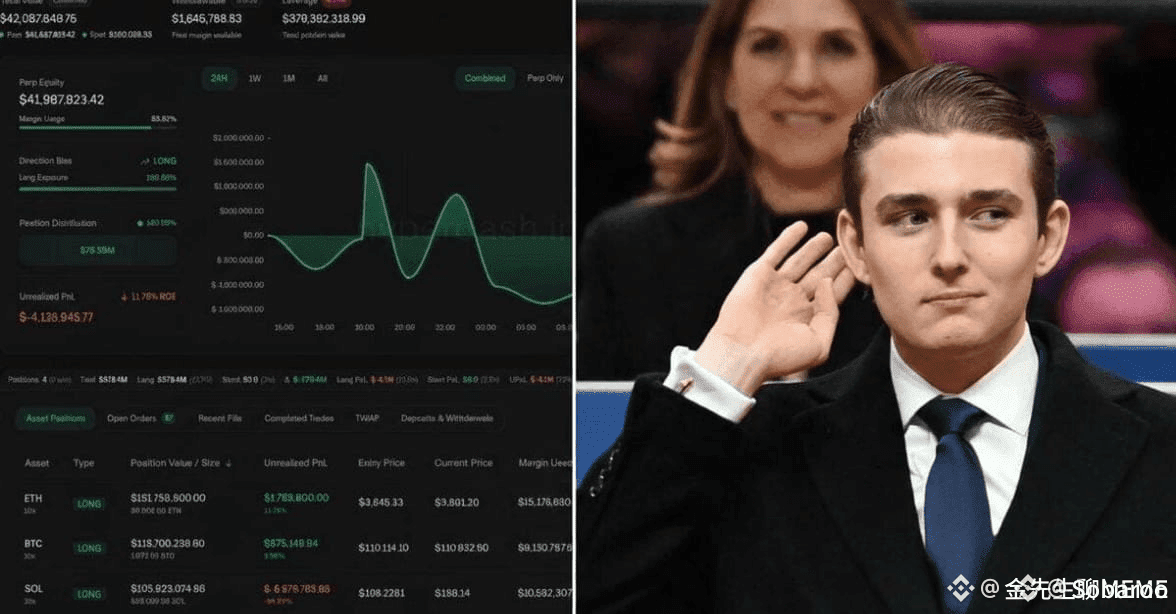The height and width of the screenshot is (614, 1176).
Task: Open the Recent Fills tab
Action: pyautogui.click(x=220, y=418)
